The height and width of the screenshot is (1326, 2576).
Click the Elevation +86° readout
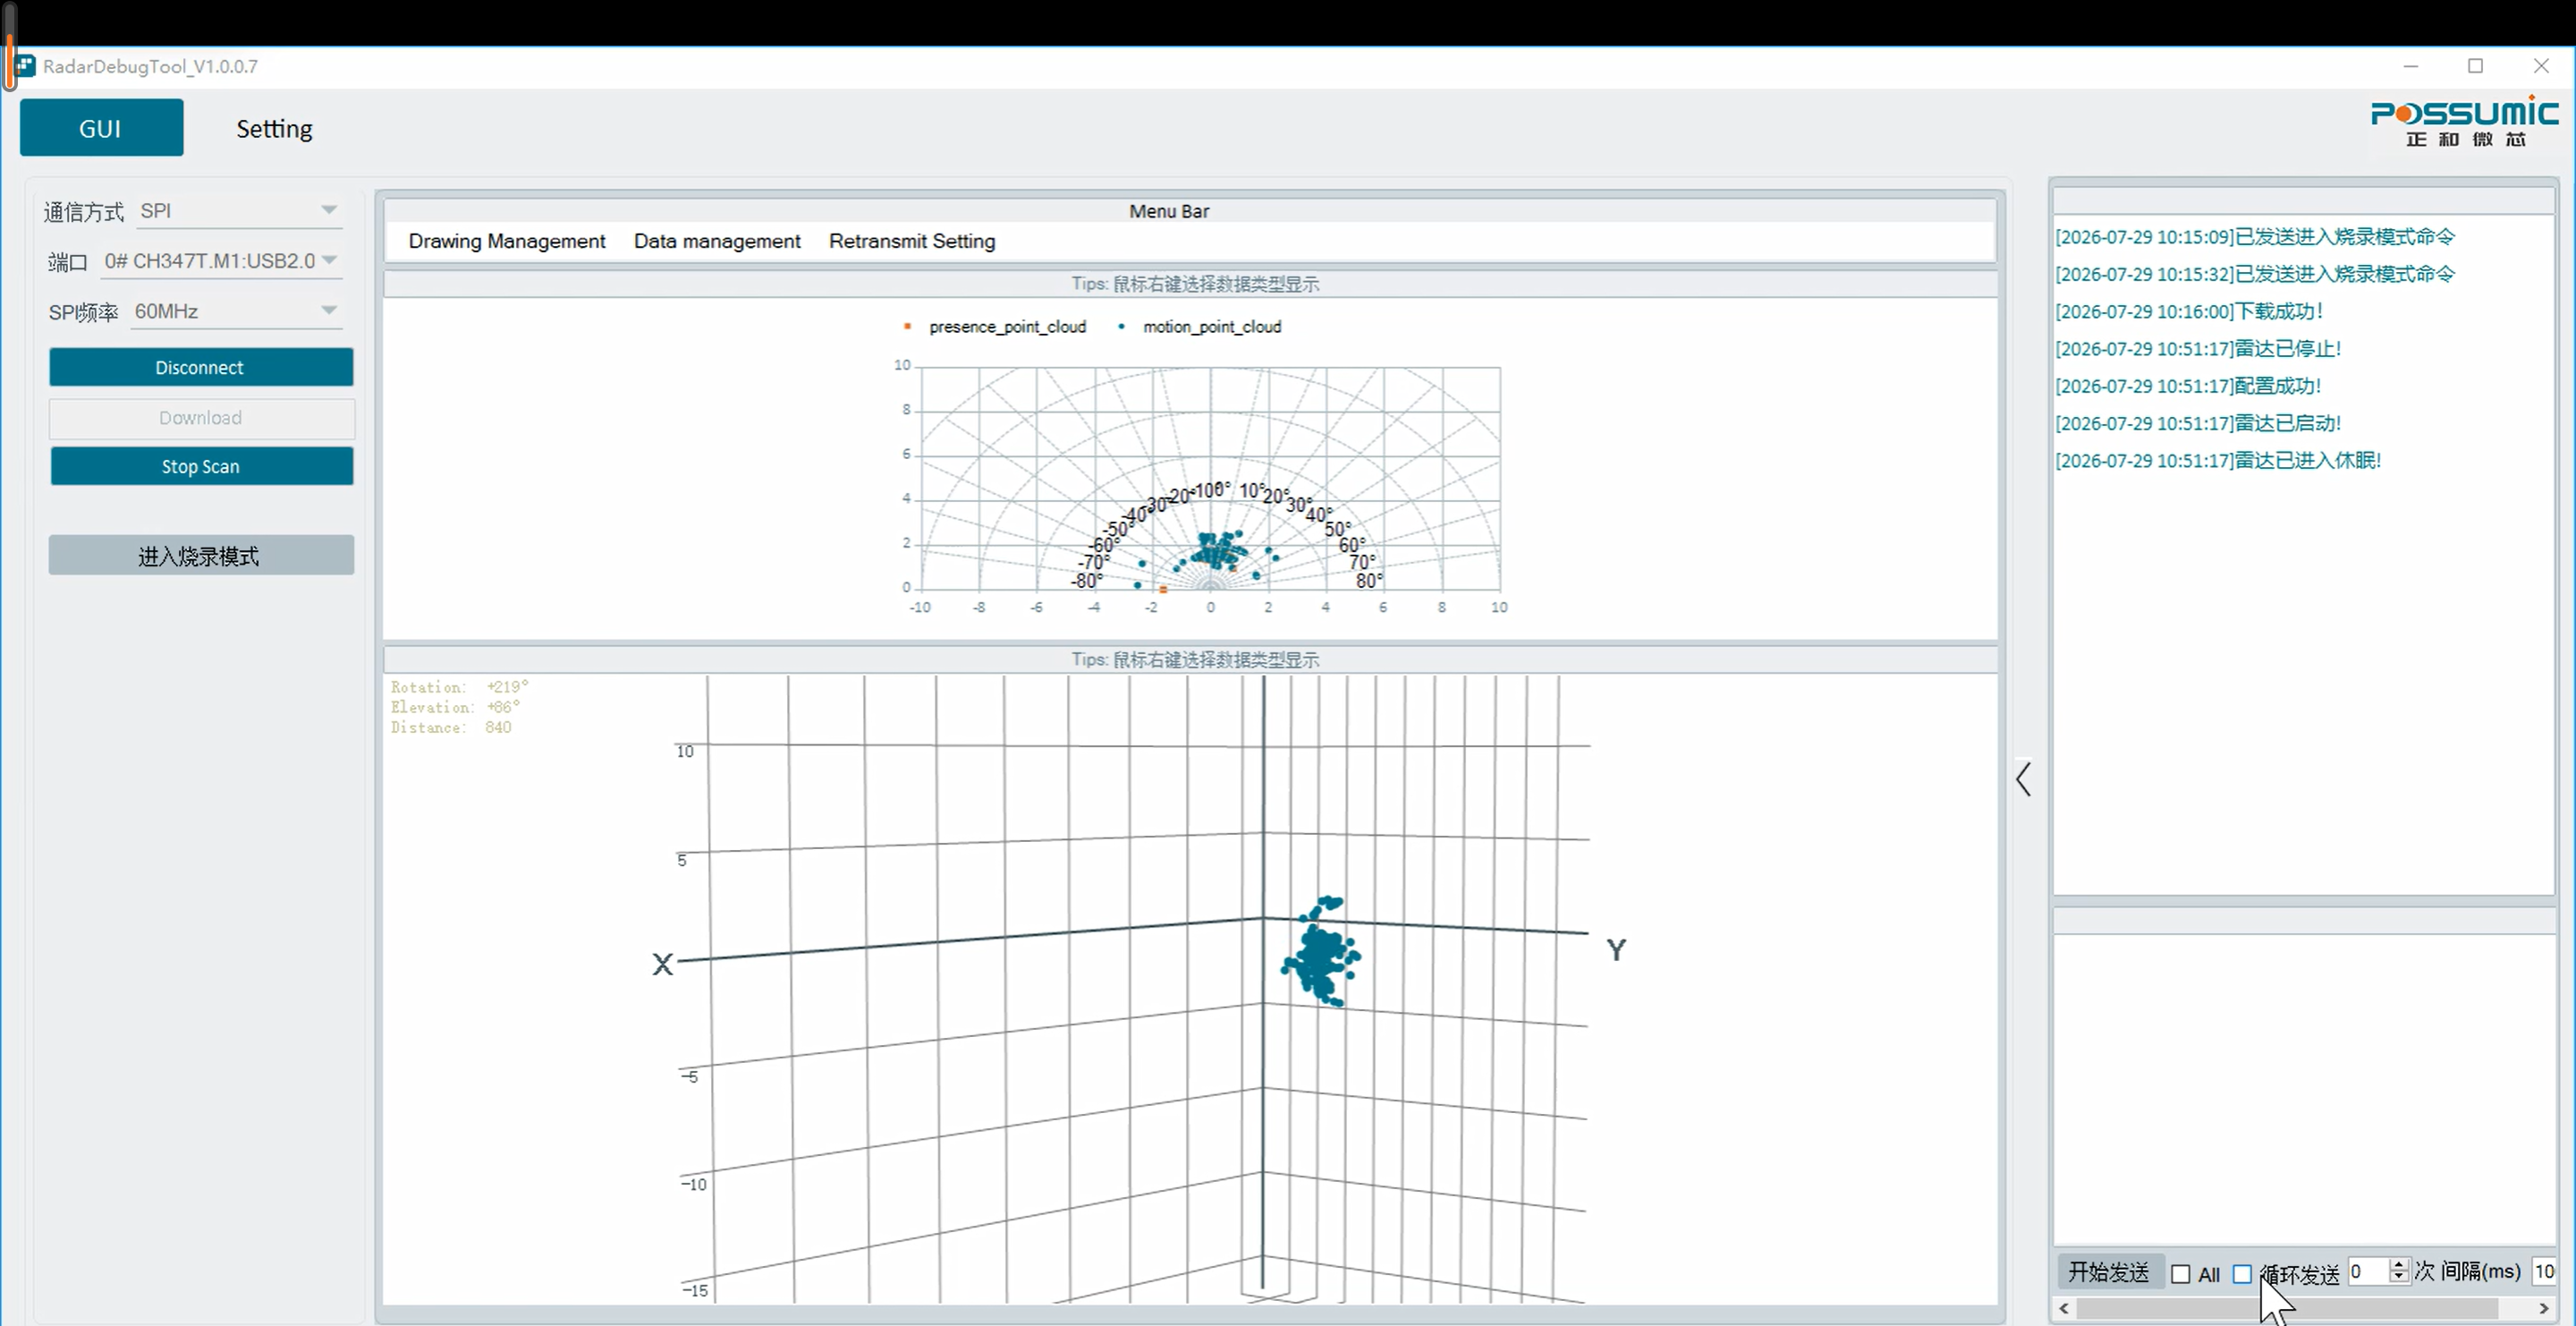click(x=455, y=707)
